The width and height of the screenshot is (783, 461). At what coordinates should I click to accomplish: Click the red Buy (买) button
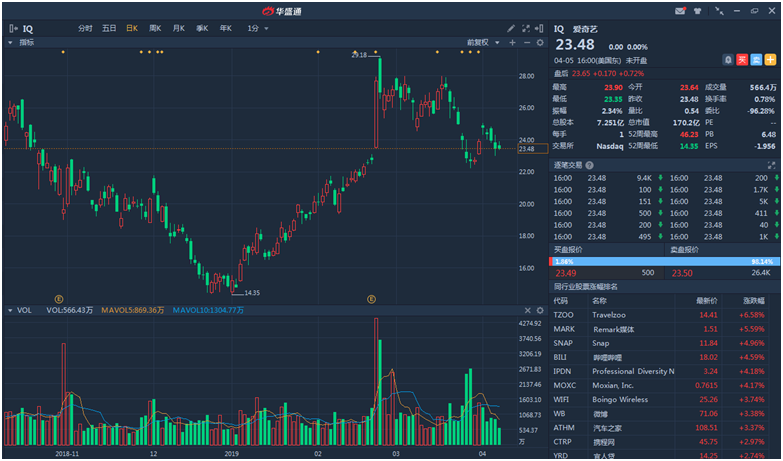click(x=742, y=60)
